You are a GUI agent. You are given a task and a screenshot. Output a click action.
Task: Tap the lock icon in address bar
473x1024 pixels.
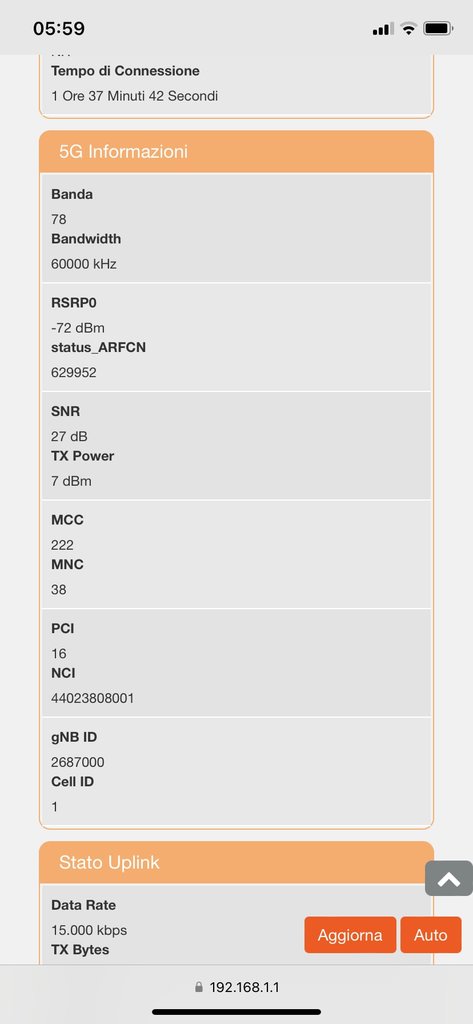pyautogui.click(x=199, y=987)
